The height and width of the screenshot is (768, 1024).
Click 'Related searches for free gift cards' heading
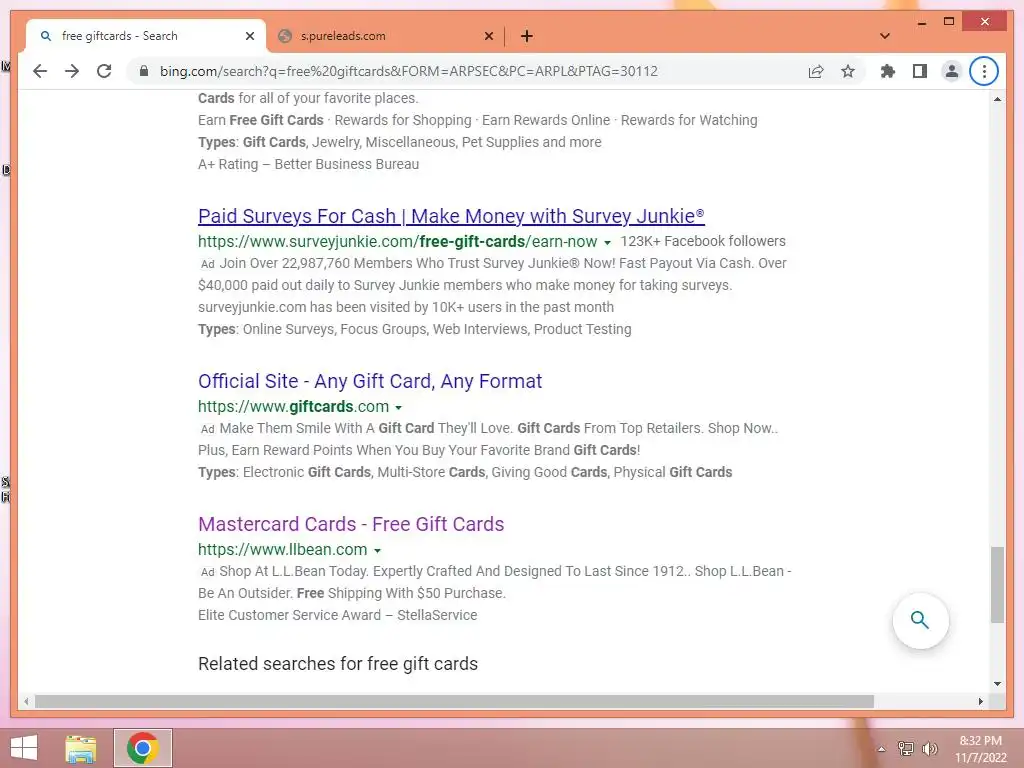click(x=338, y=664)
